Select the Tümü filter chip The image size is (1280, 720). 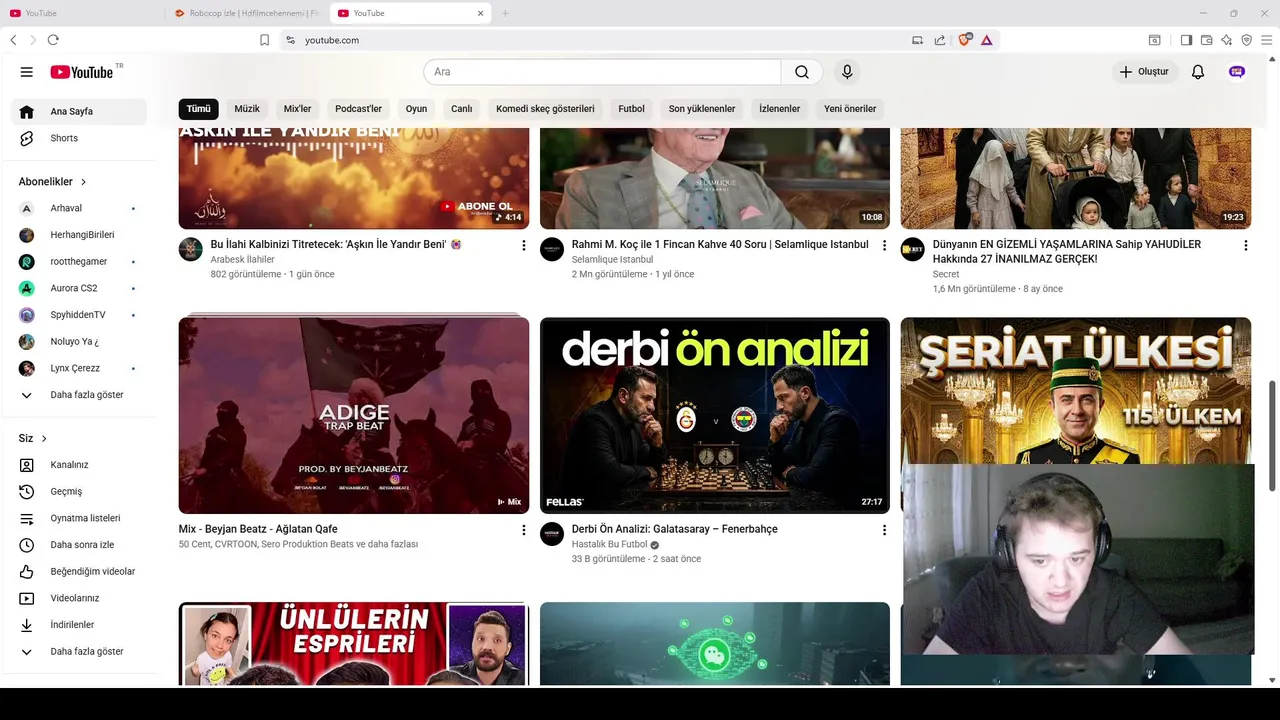198,109
